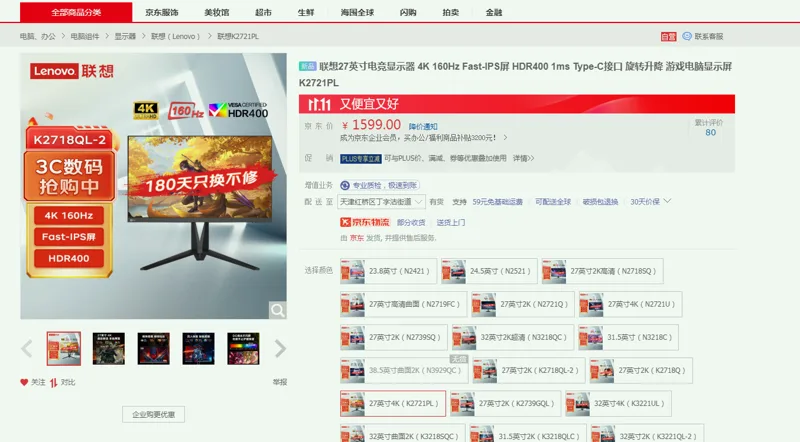
Task: Open promotion 详情 details link
Action: [x=523, y=158]
